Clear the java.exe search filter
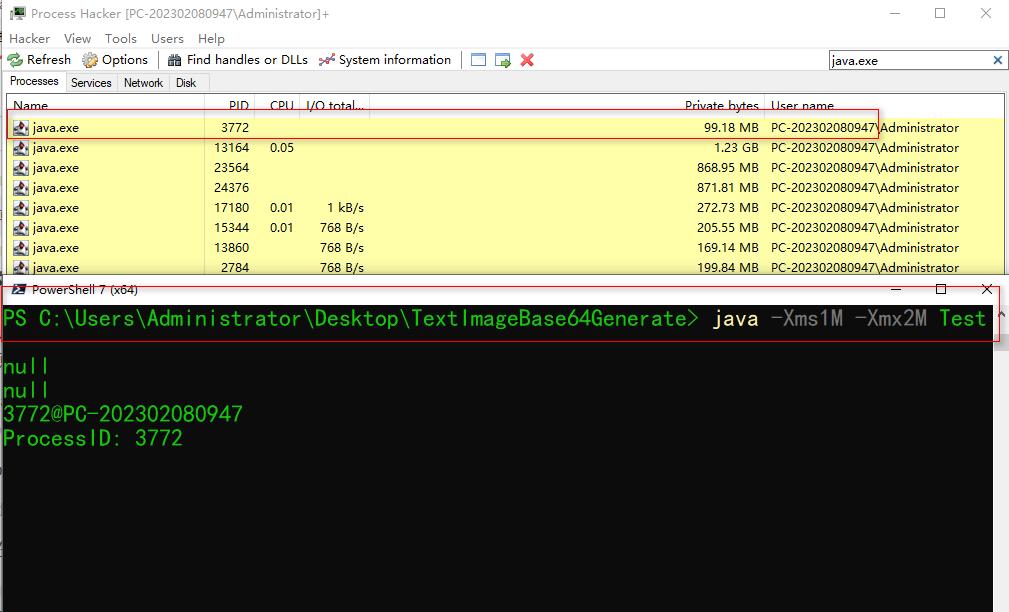The height and width of the screenshot is (612, 1009). [997, 60]
